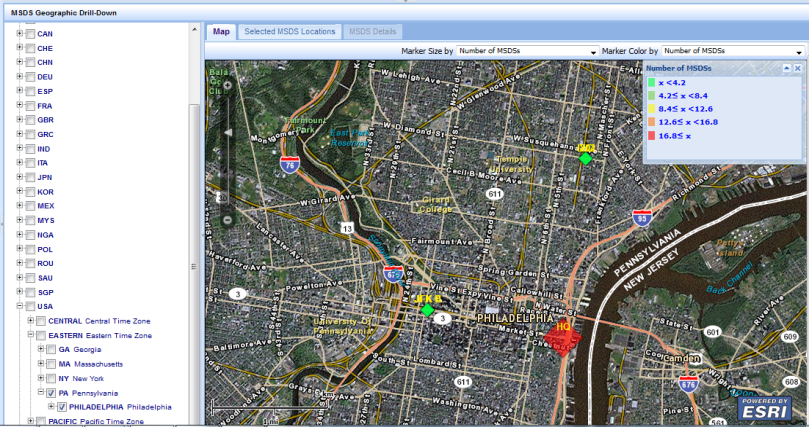Image resolution: width=809 pixels, height=427 pixels.
Task: Expand the CHN tree node
Action: tap(20, 62)
